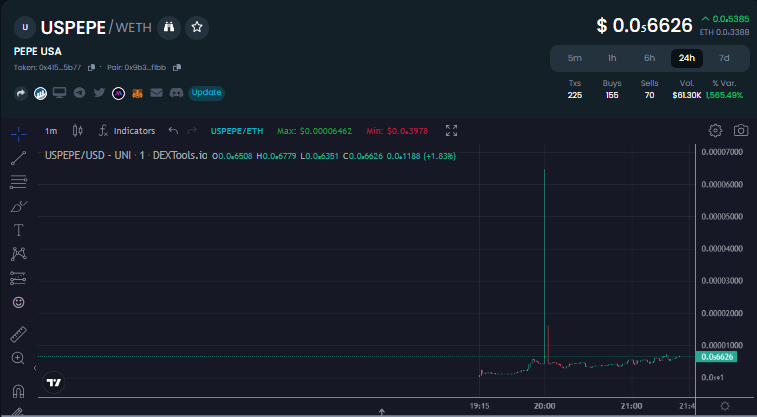The height and width of the screenshot is (417, 757).
Task: Copy the Pair address 0x9b3..f1bb
Action: (x=177, y=68)
